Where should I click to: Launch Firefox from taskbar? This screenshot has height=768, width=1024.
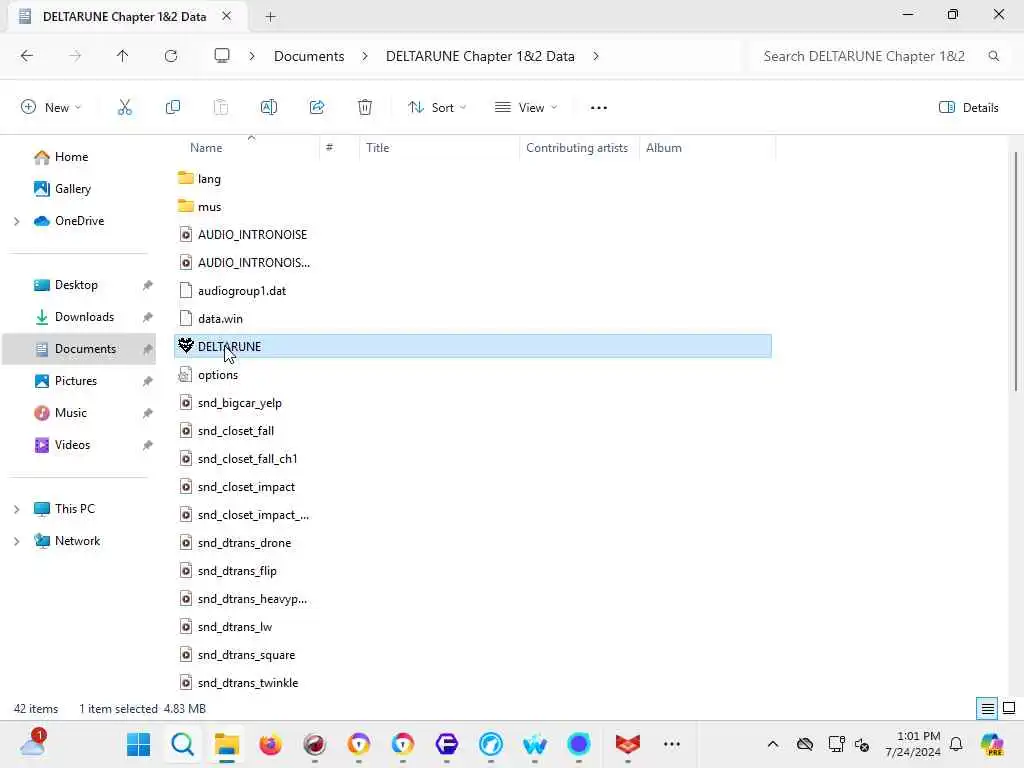coord(270,744)
